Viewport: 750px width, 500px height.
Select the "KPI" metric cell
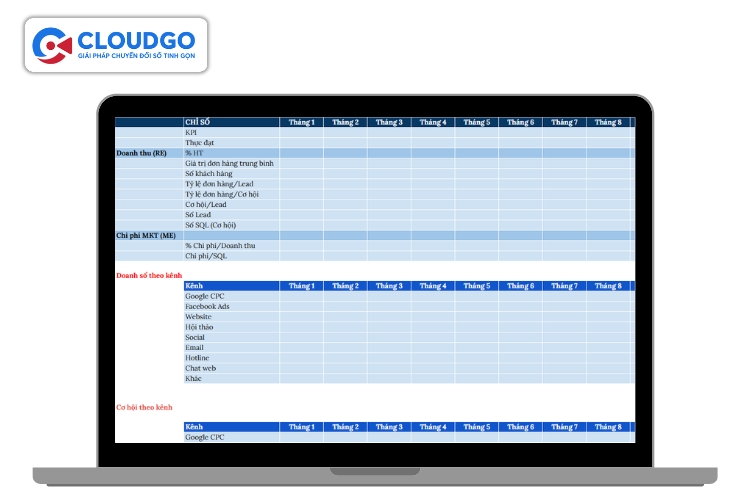[191, 132]
